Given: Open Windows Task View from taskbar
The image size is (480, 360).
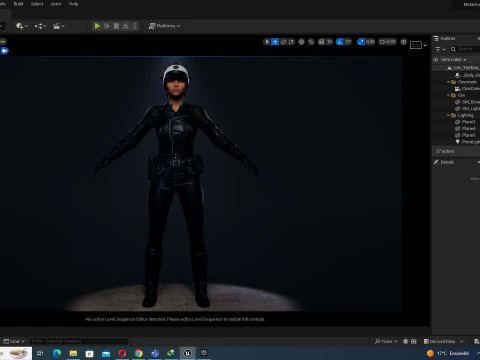Looking at the screenshot, I should (x=40, y=353).
